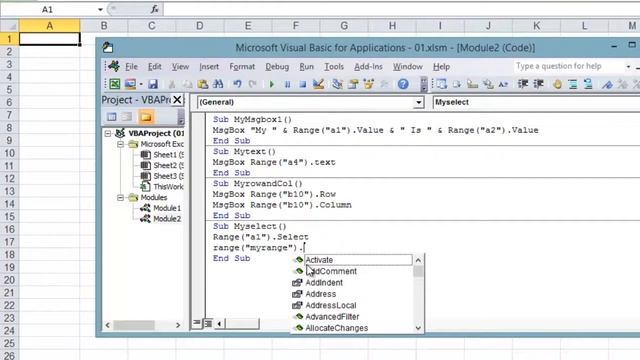Toggle bookmark with the blue flag icon
Image resolution: width=640 pixels, height=360 pixels.
(607, 84)
